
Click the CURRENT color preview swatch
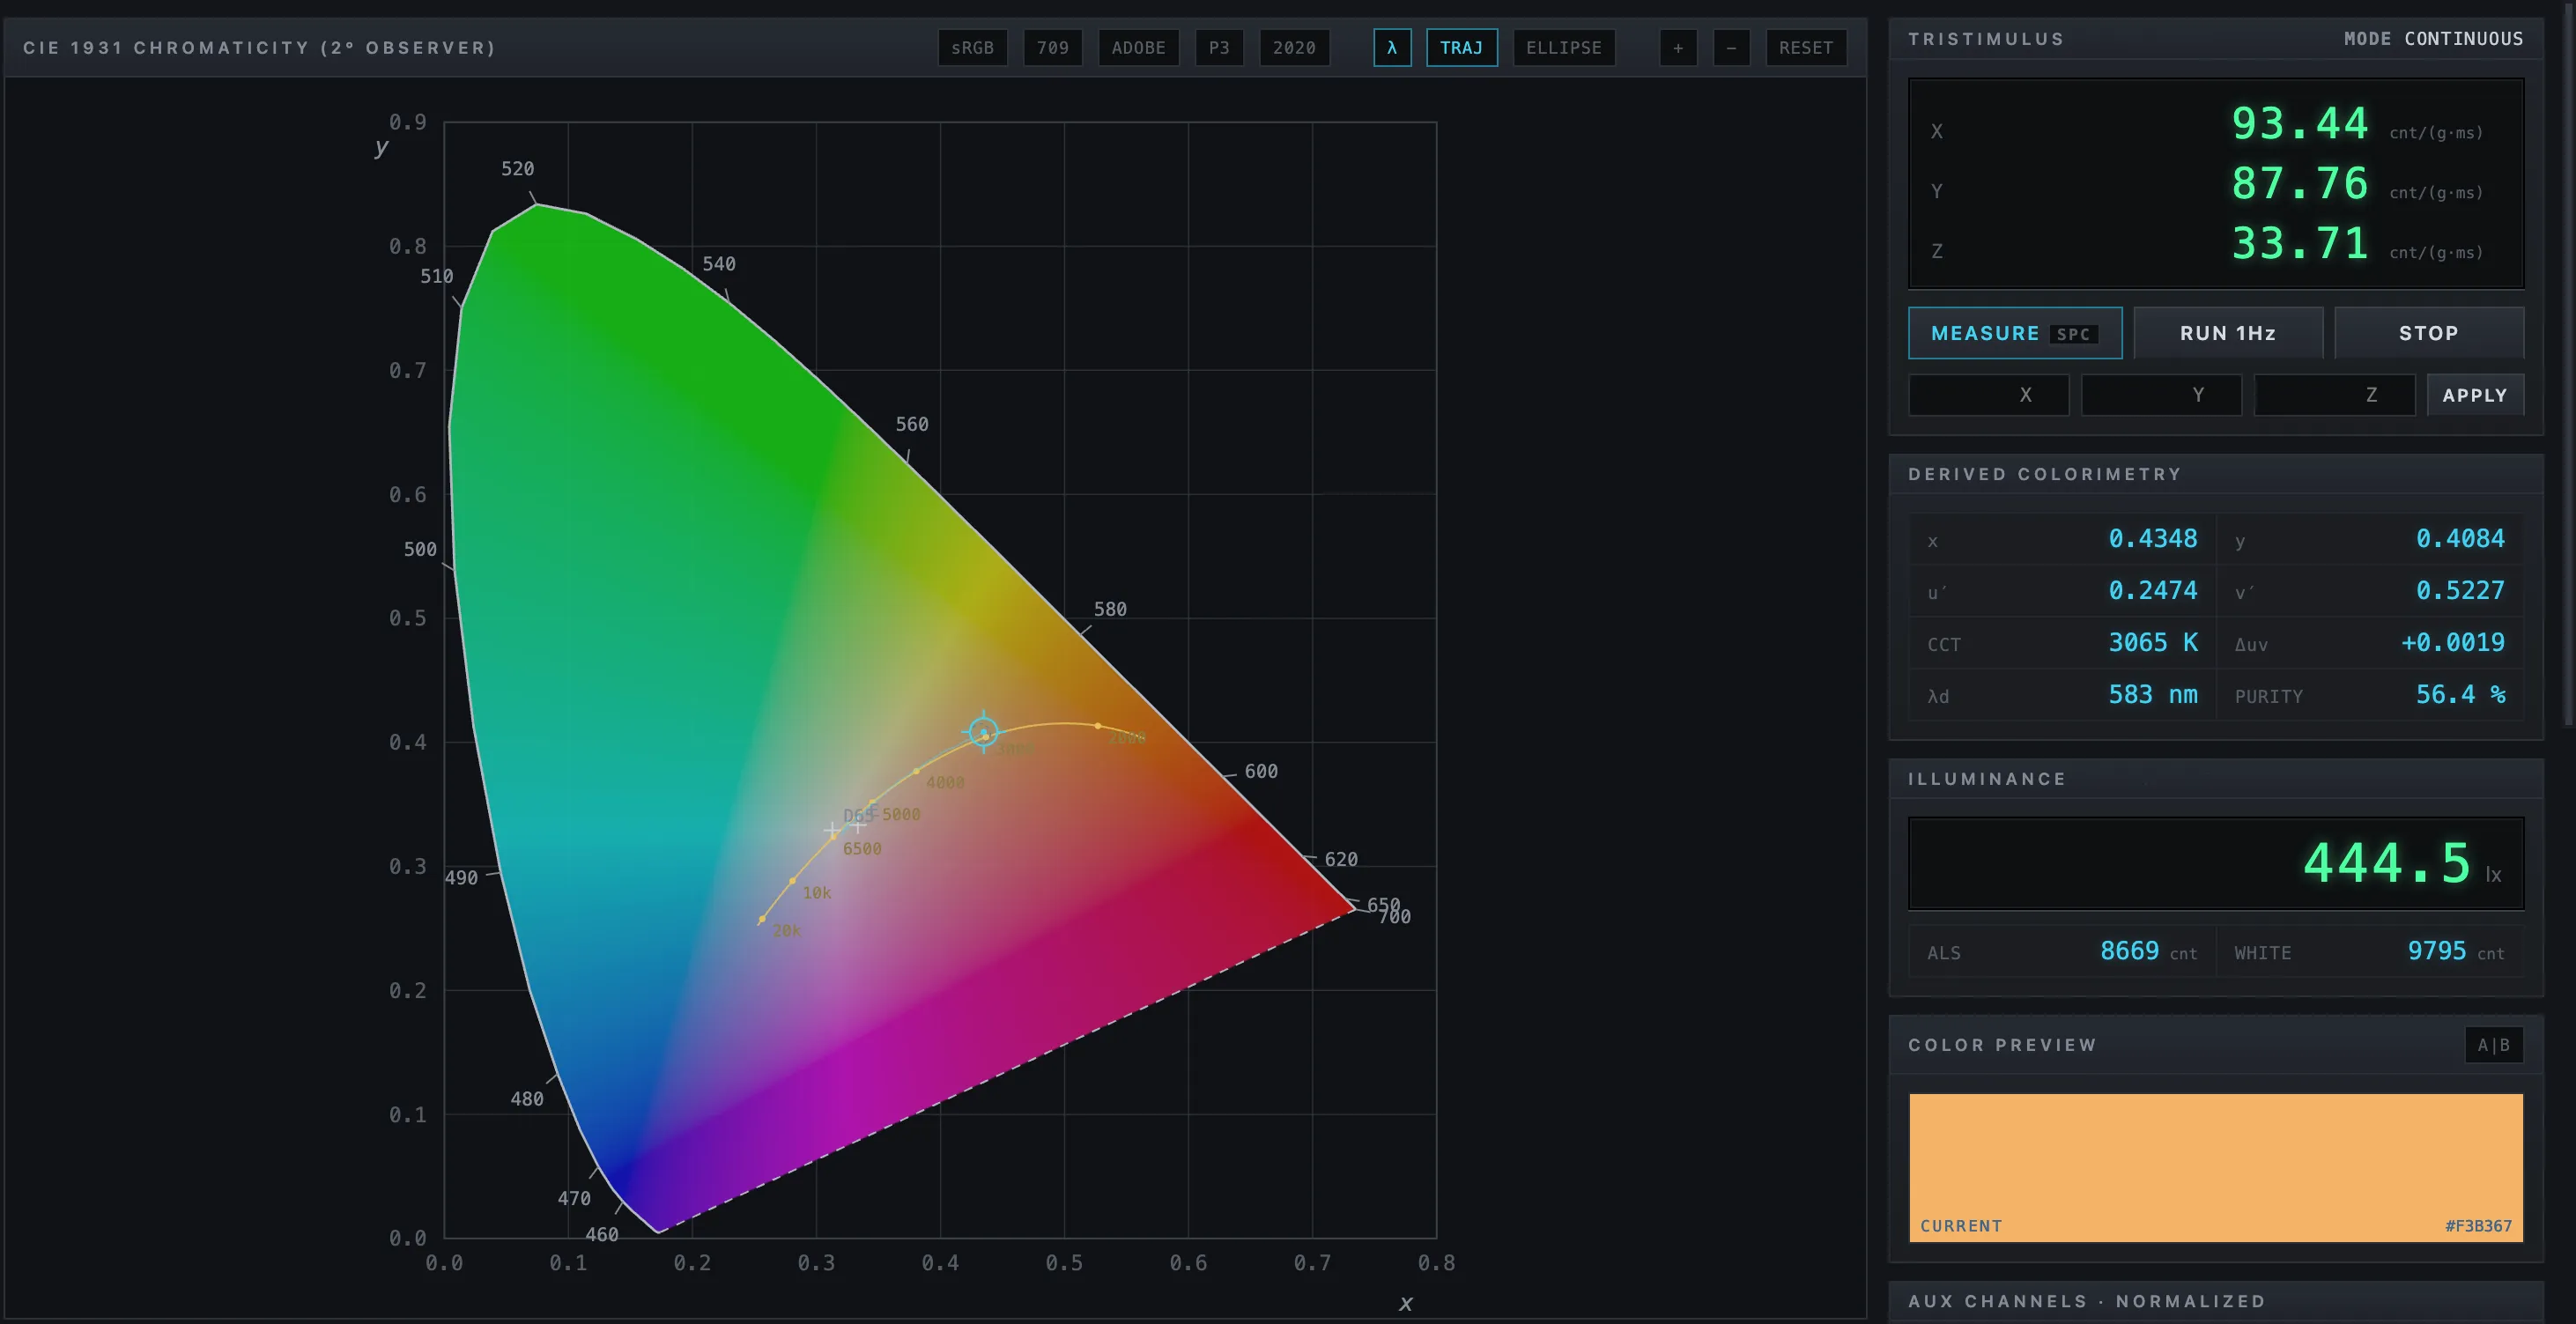(2216, 1168)
